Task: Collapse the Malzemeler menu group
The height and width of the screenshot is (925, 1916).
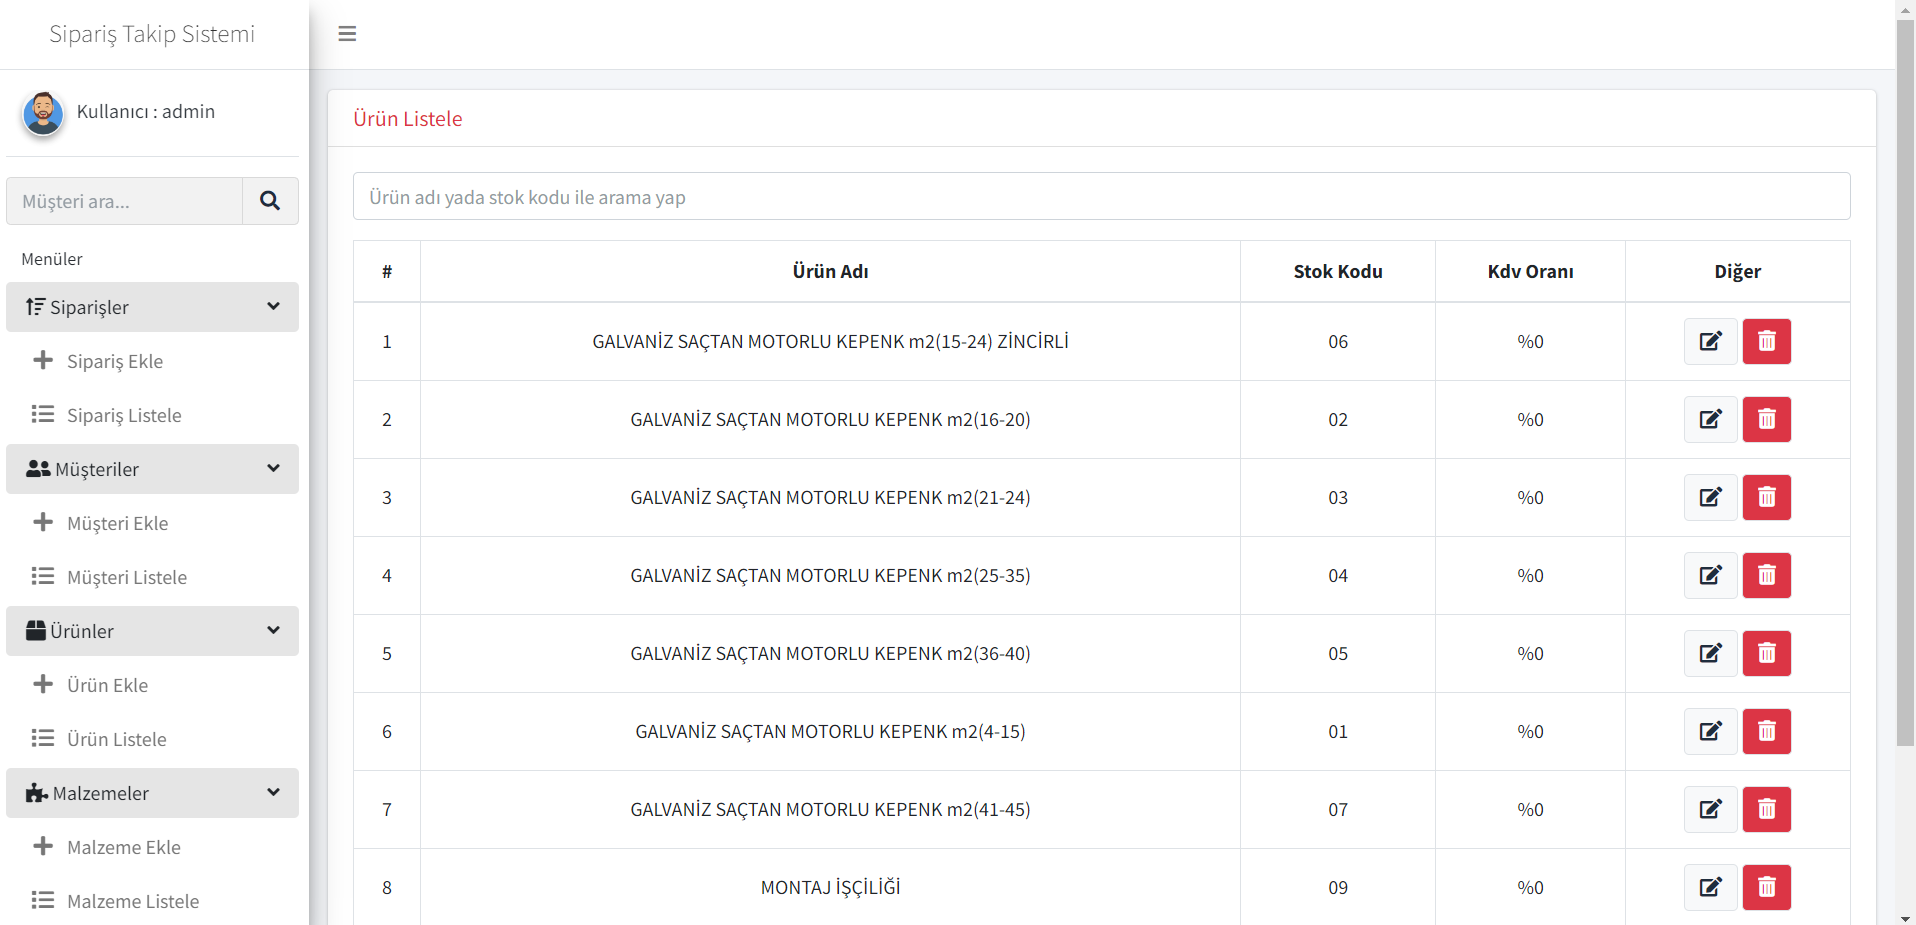Action: click(152, 793)
